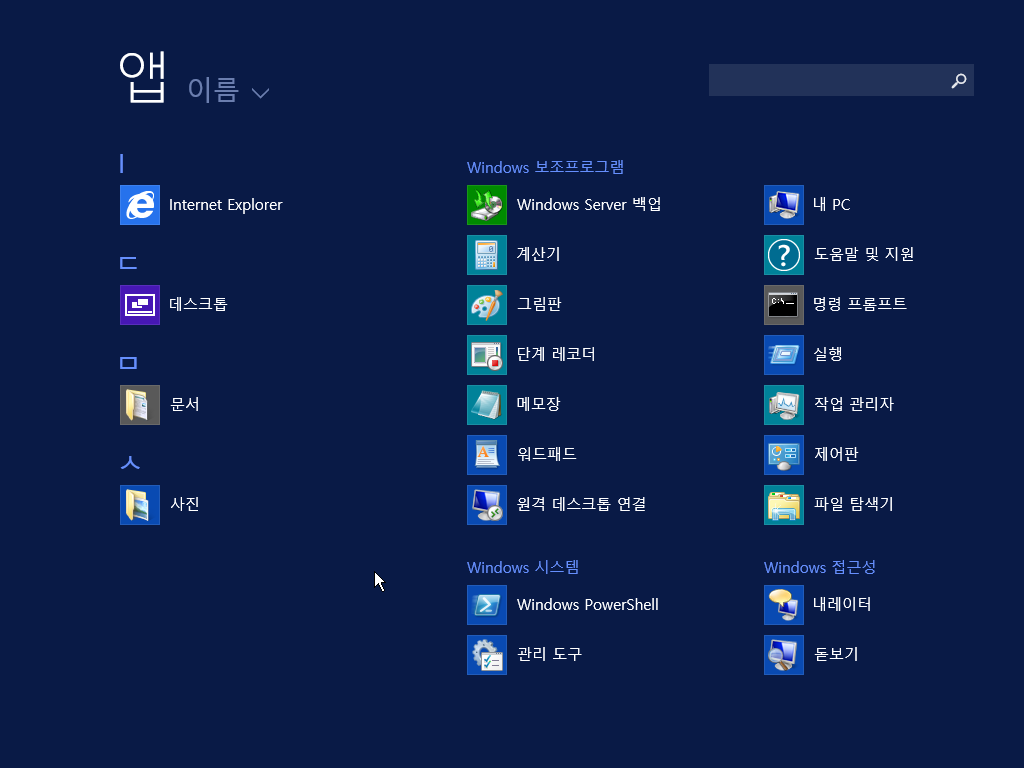Click the "내 PC" text label

click(832, 204)
